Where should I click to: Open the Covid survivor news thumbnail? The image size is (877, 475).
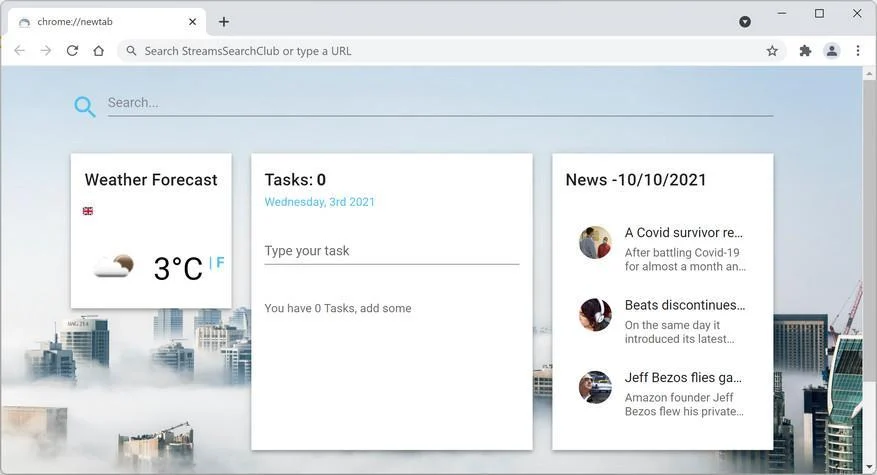click(595, 243)
